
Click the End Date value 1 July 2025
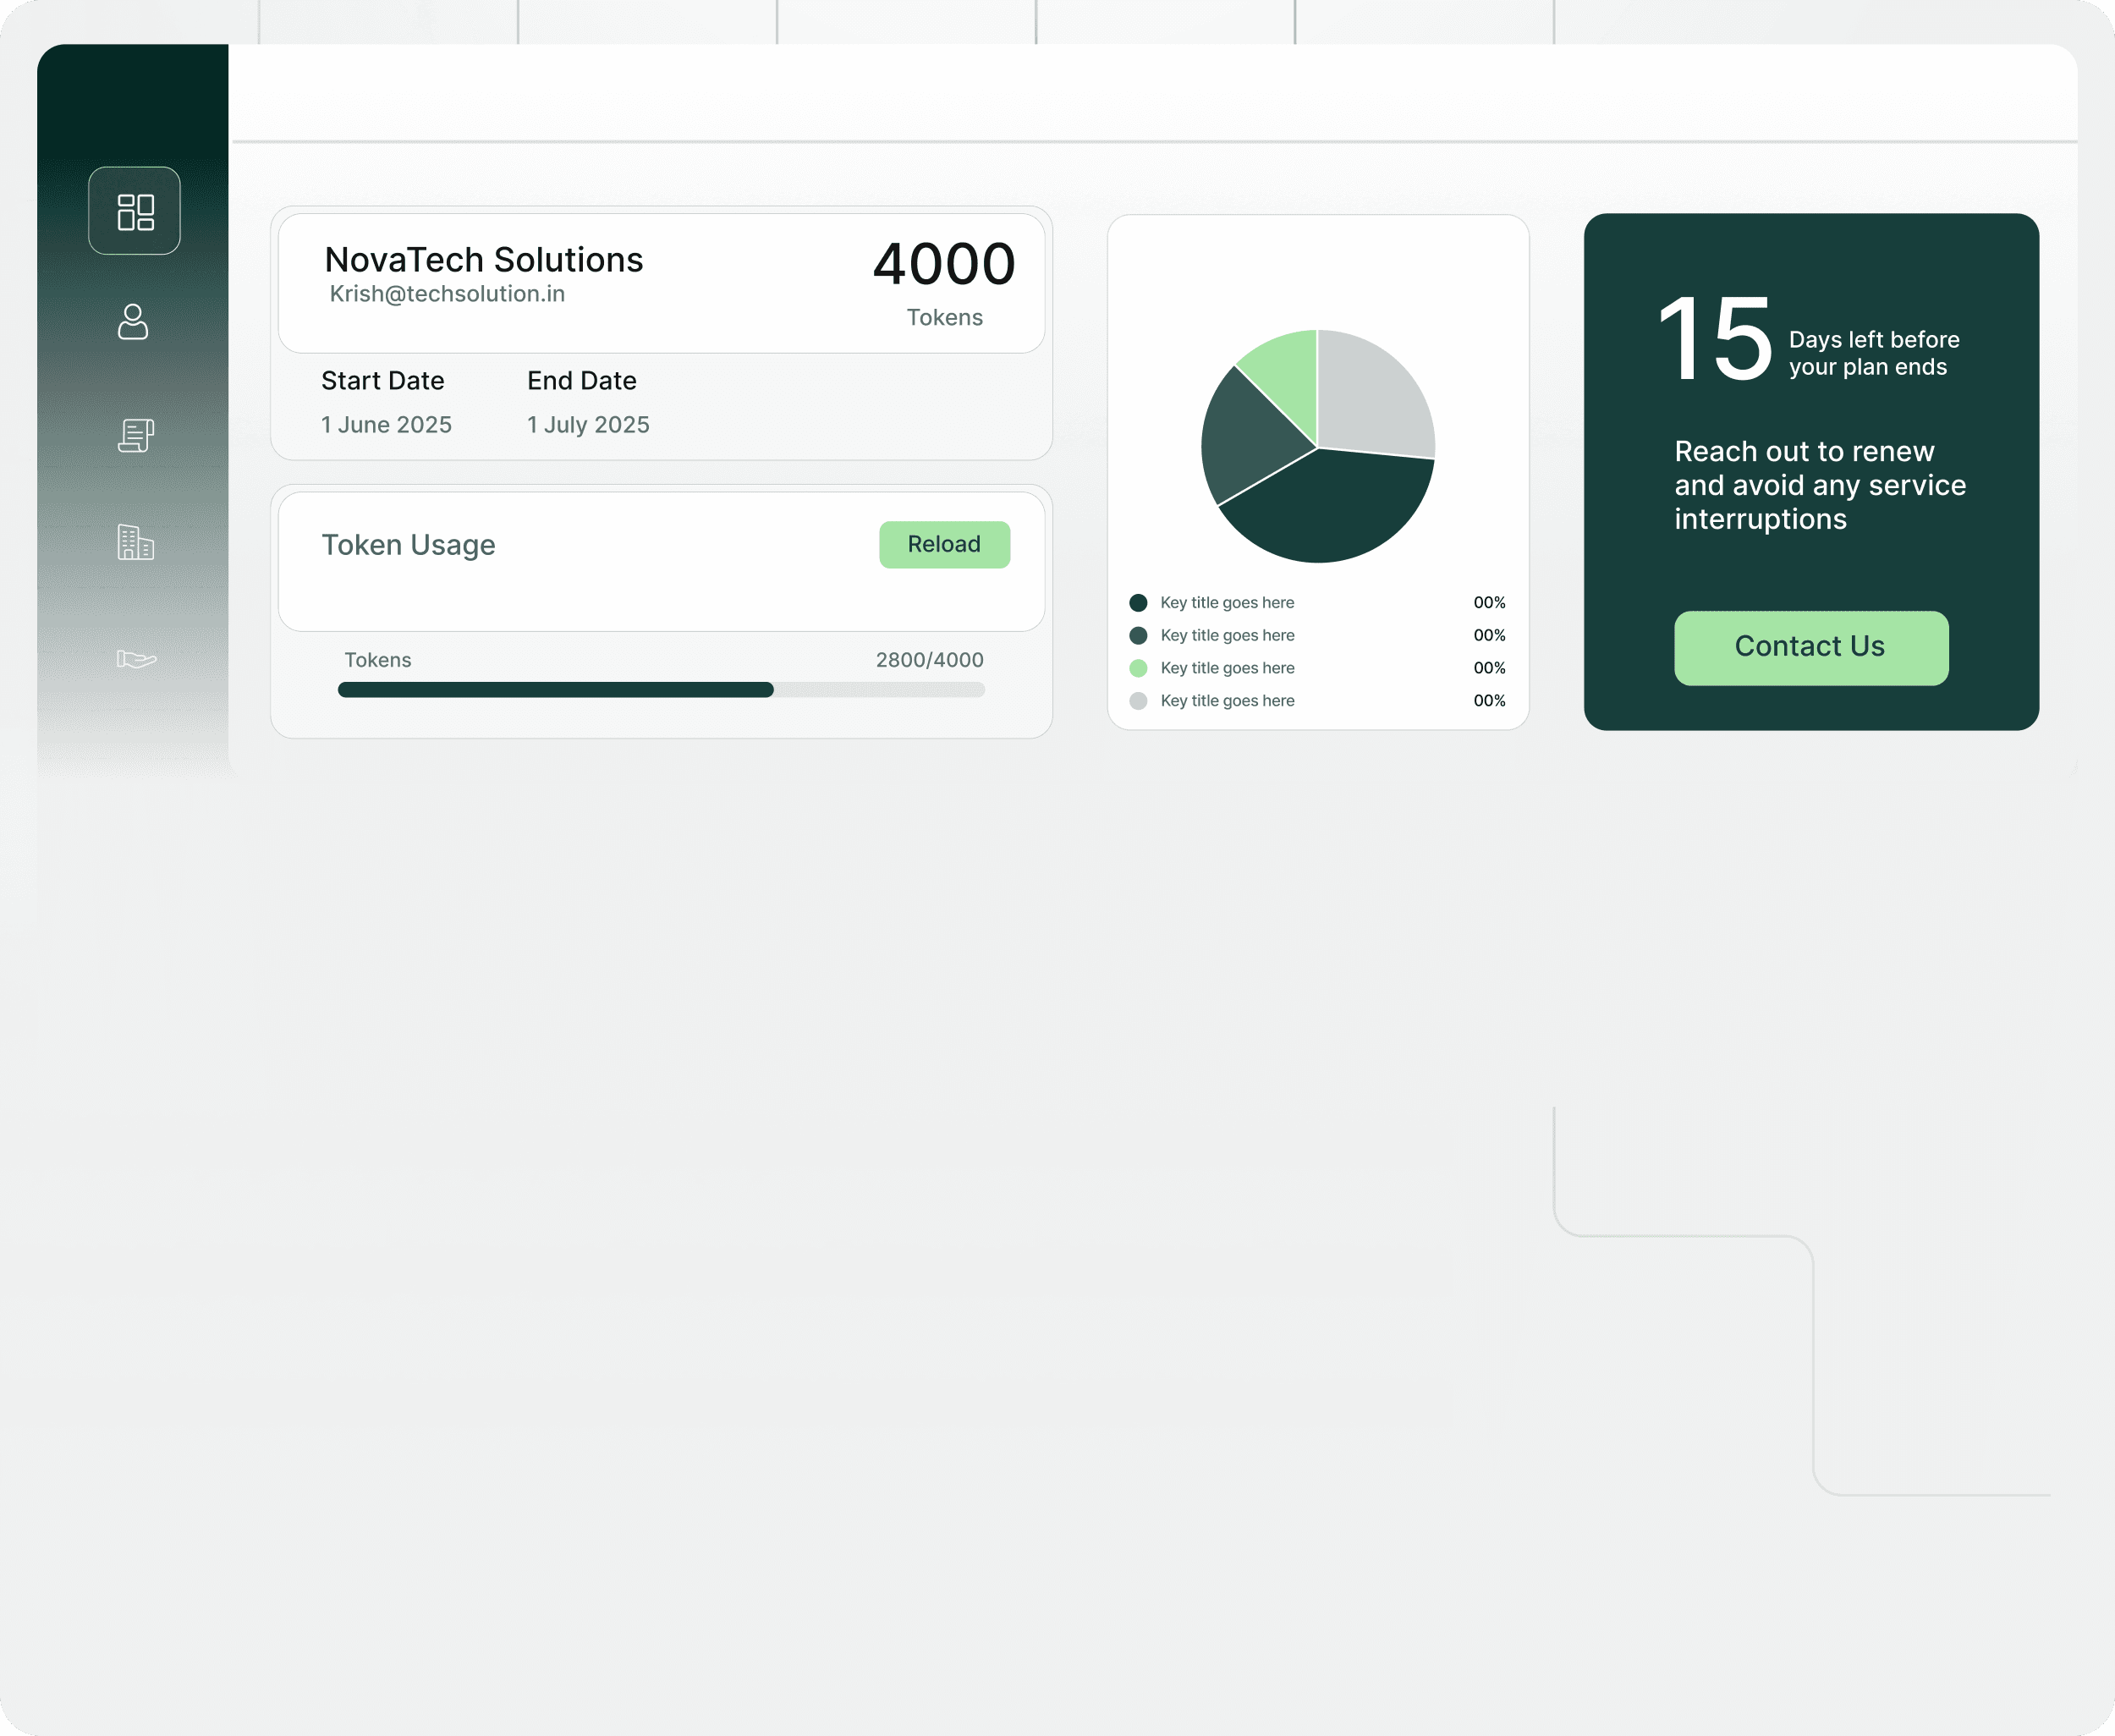588,425
